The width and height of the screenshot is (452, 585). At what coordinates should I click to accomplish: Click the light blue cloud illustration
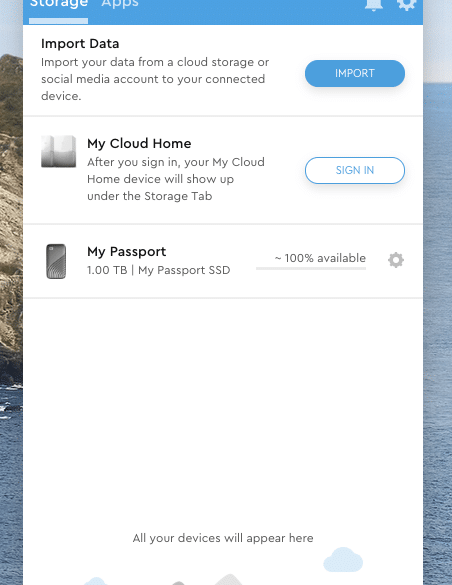[343, 560]
